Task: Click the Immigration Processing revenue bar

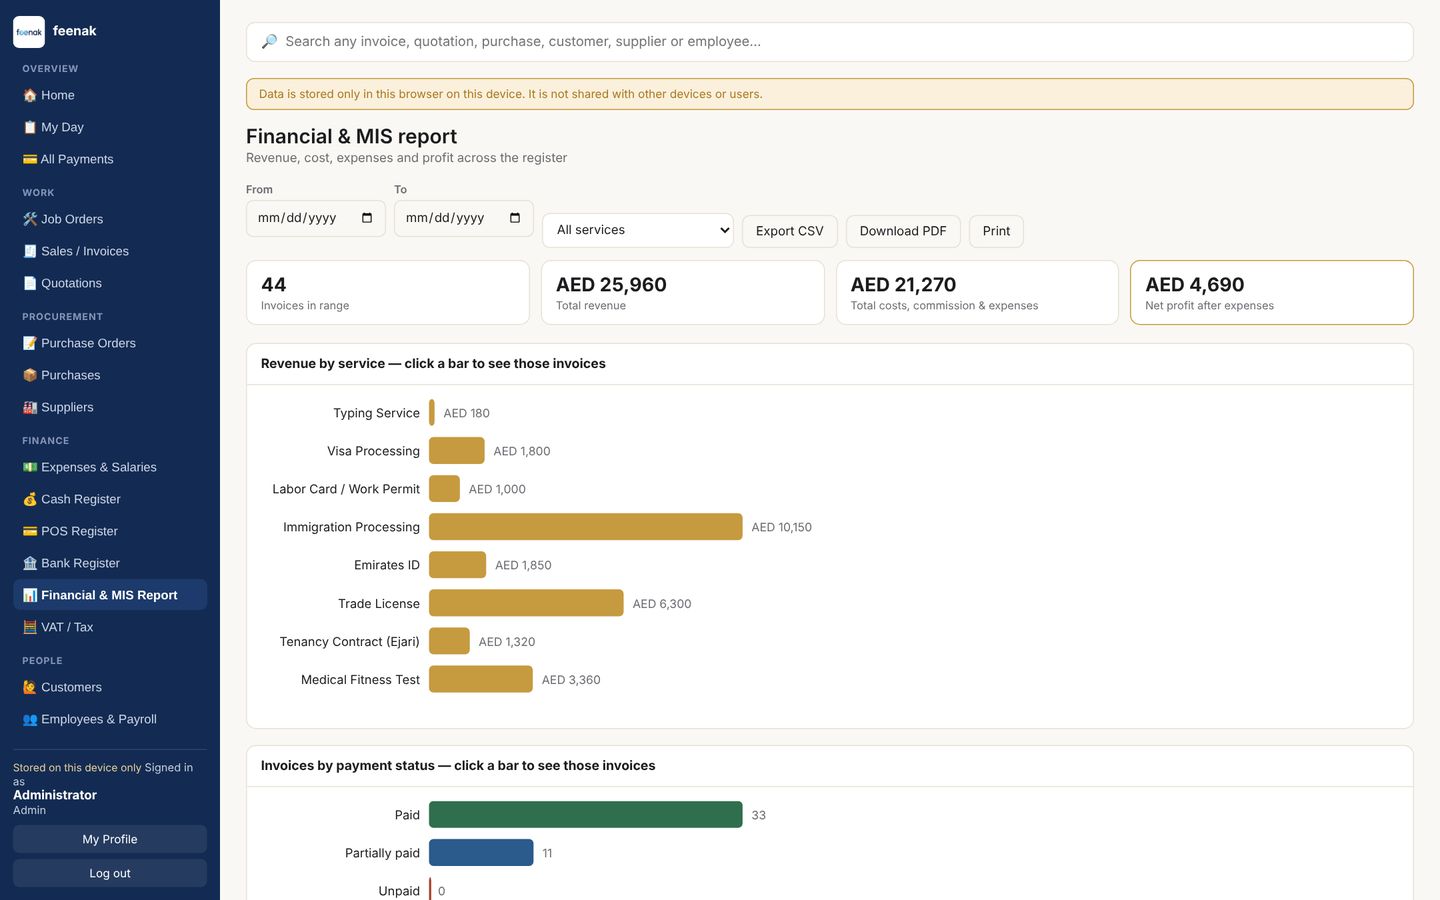Action: tap(586, 527)
